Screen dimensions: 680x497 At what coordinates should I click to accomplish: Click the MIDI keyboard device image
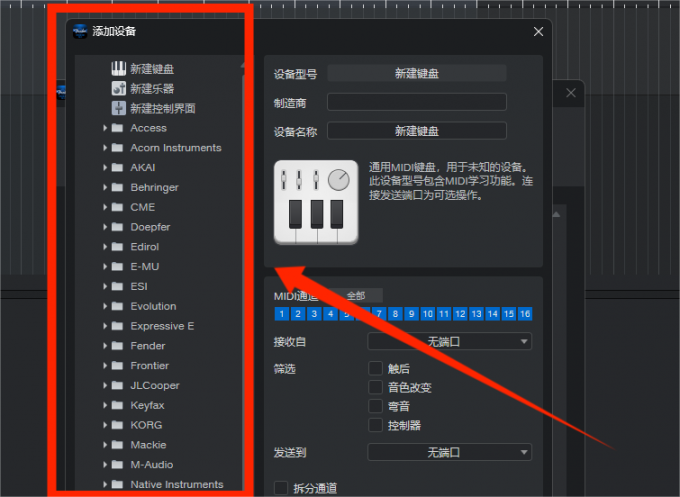tap(316, 202)
